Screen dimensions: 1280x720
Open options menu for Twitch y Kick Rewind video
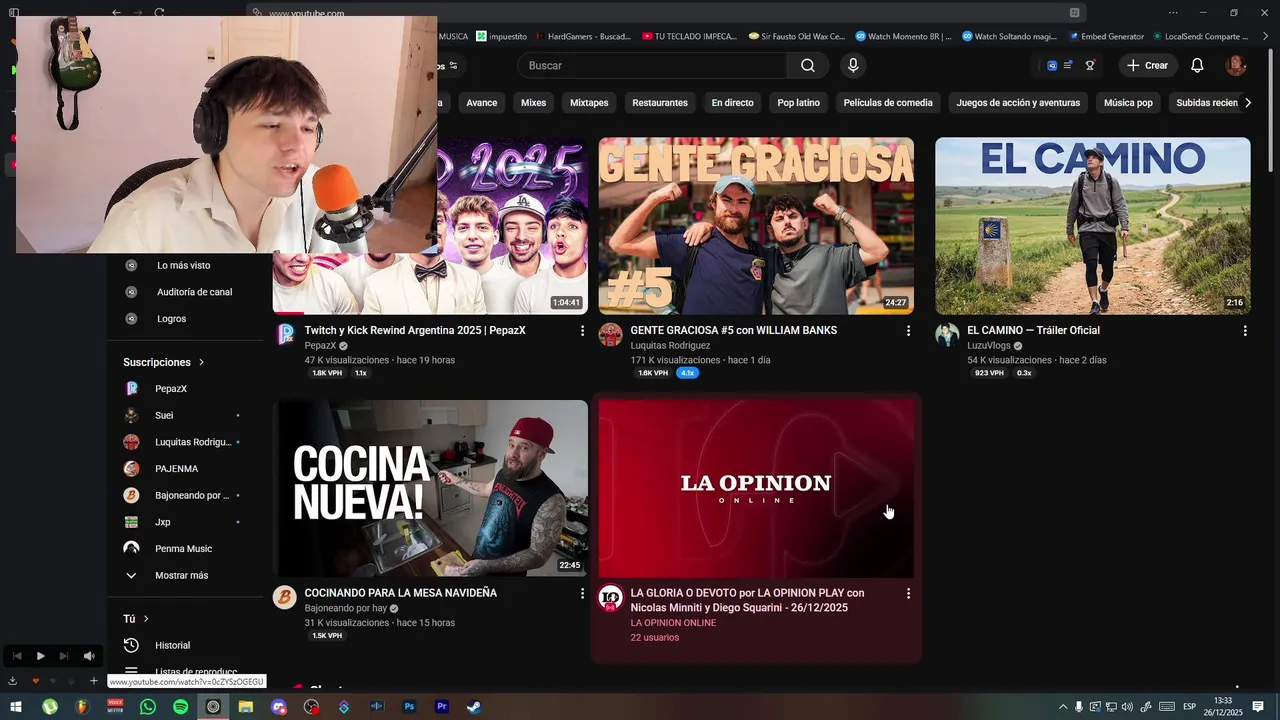tap(582, 331)
